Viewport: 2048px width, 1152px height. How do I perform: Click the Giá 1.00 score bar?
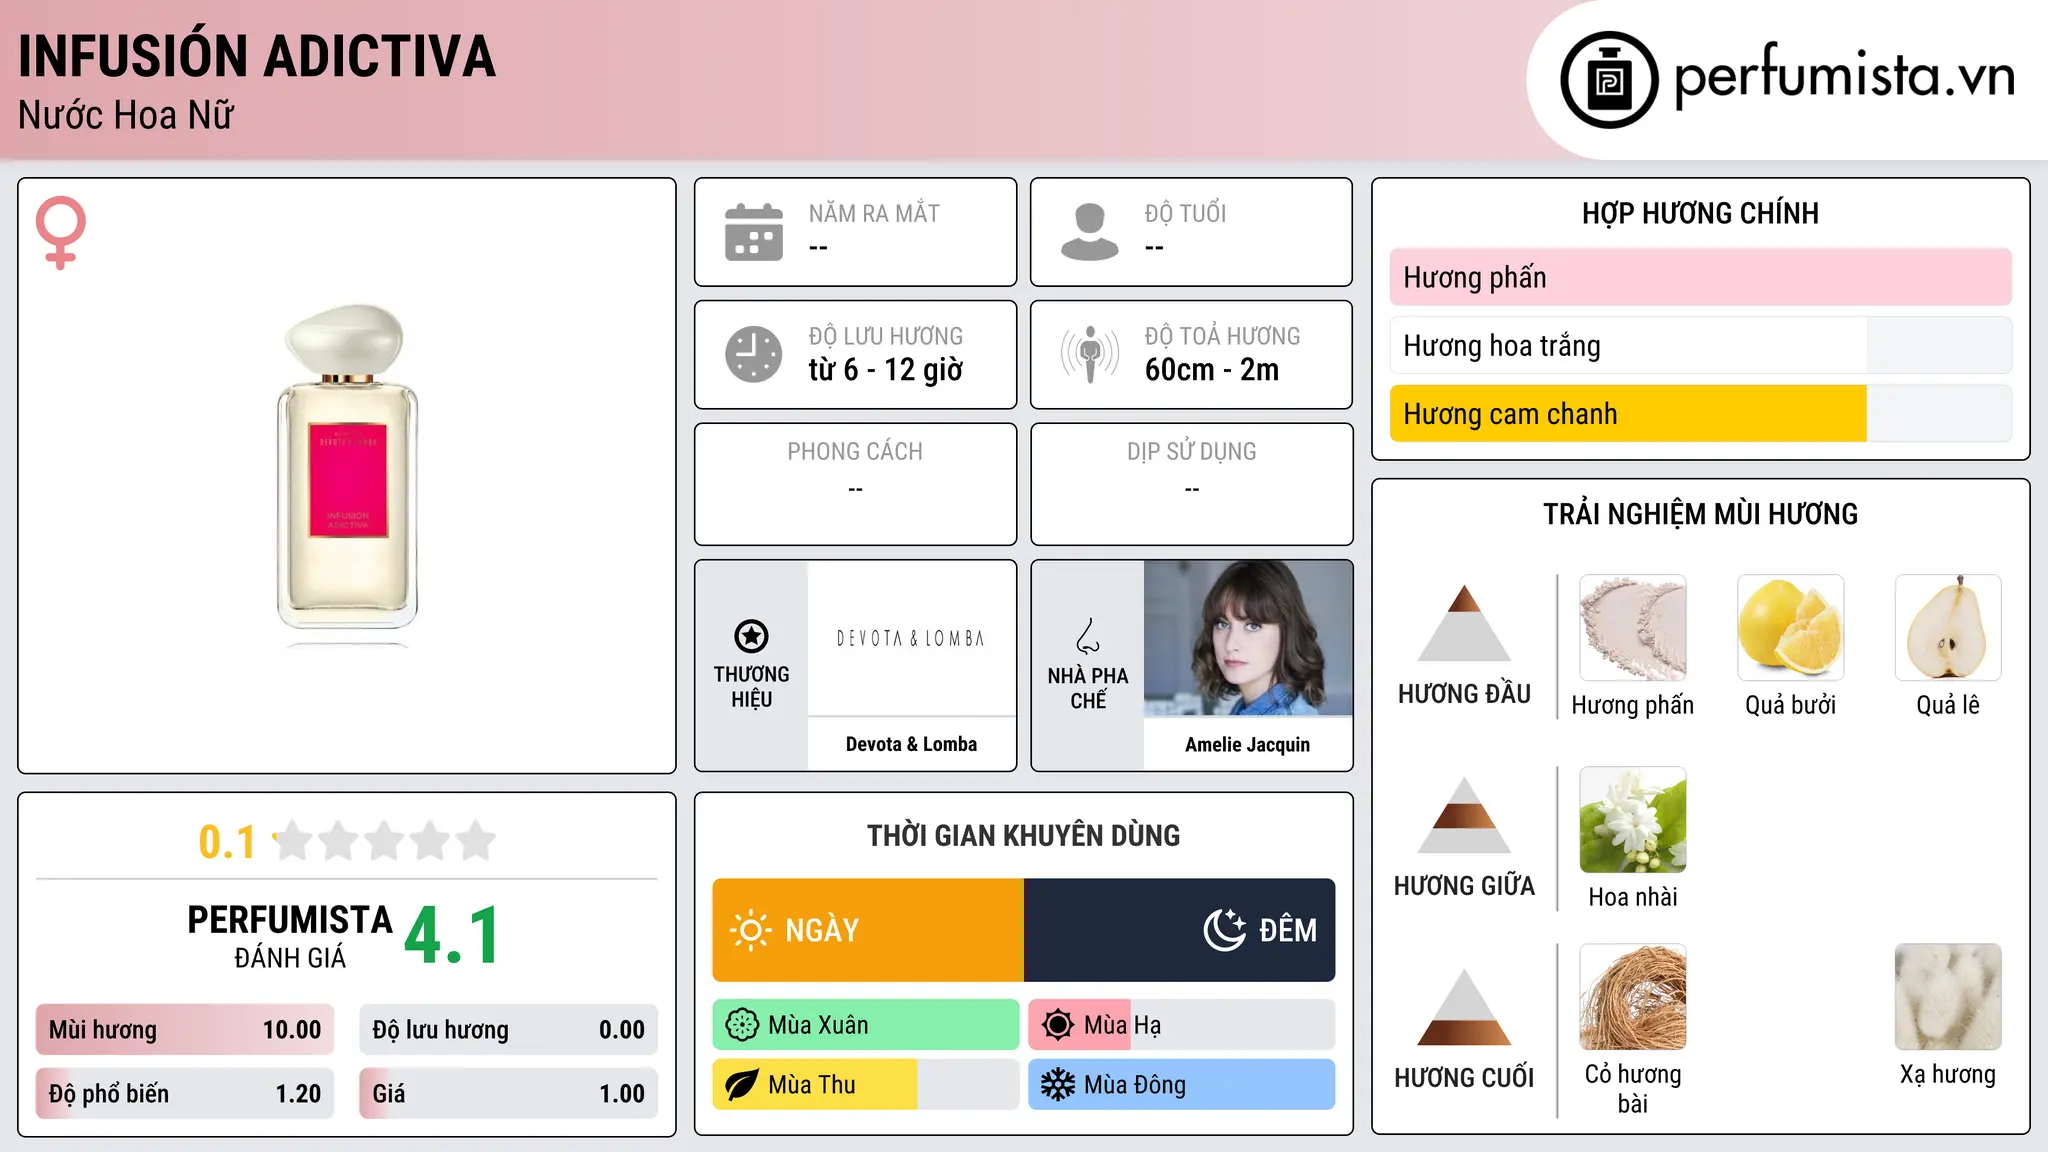pyautogui.click(x=509, y=1093)
